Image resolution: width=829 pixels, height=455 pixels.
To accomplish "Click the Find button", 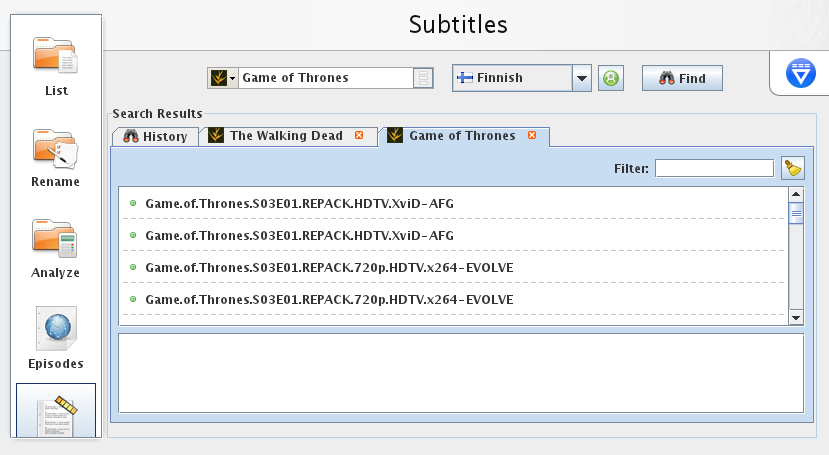I will [682, 78].
